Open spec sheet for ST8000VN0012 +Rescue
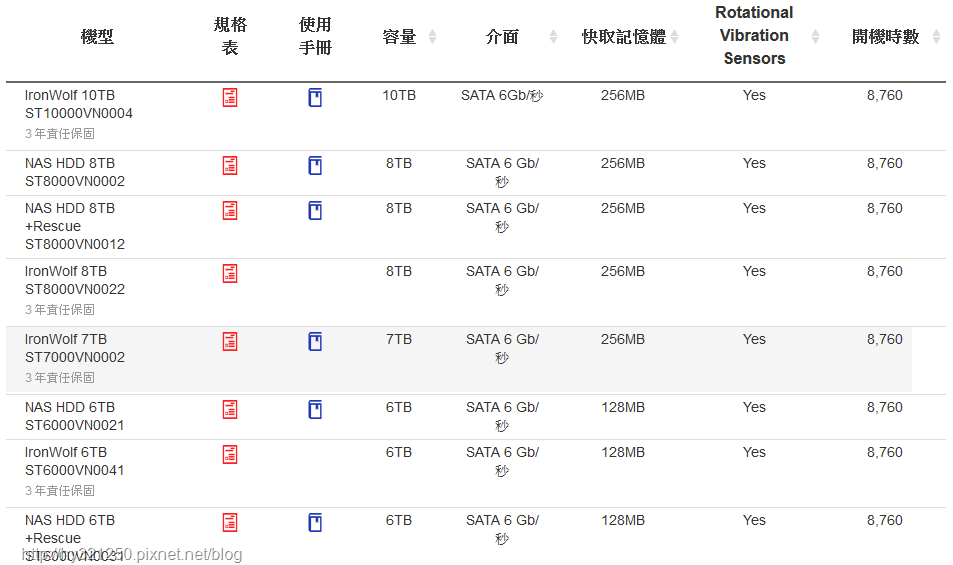This screenshot has width=953, height=565. [x=230, y=210]
